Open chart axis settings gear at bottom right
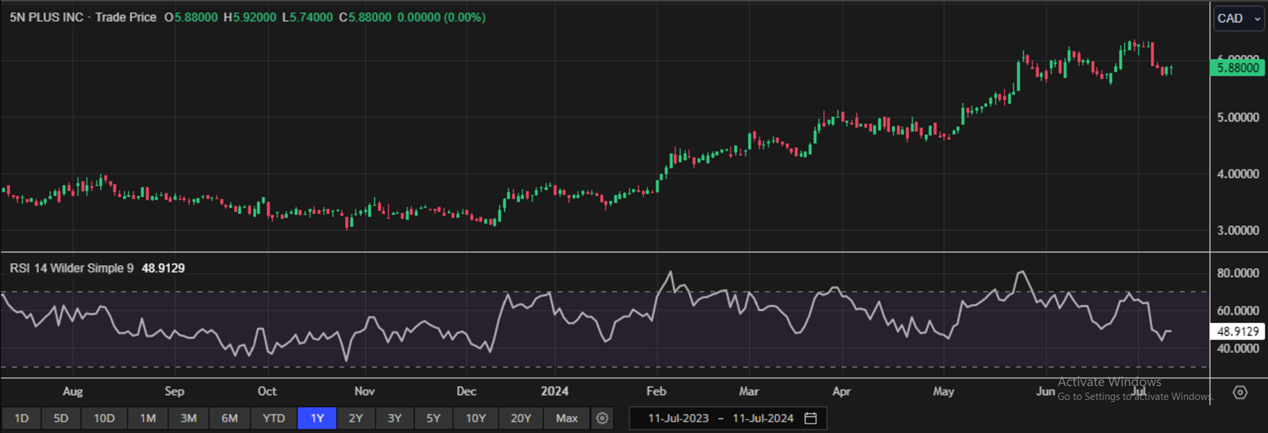 [1240, 392]
